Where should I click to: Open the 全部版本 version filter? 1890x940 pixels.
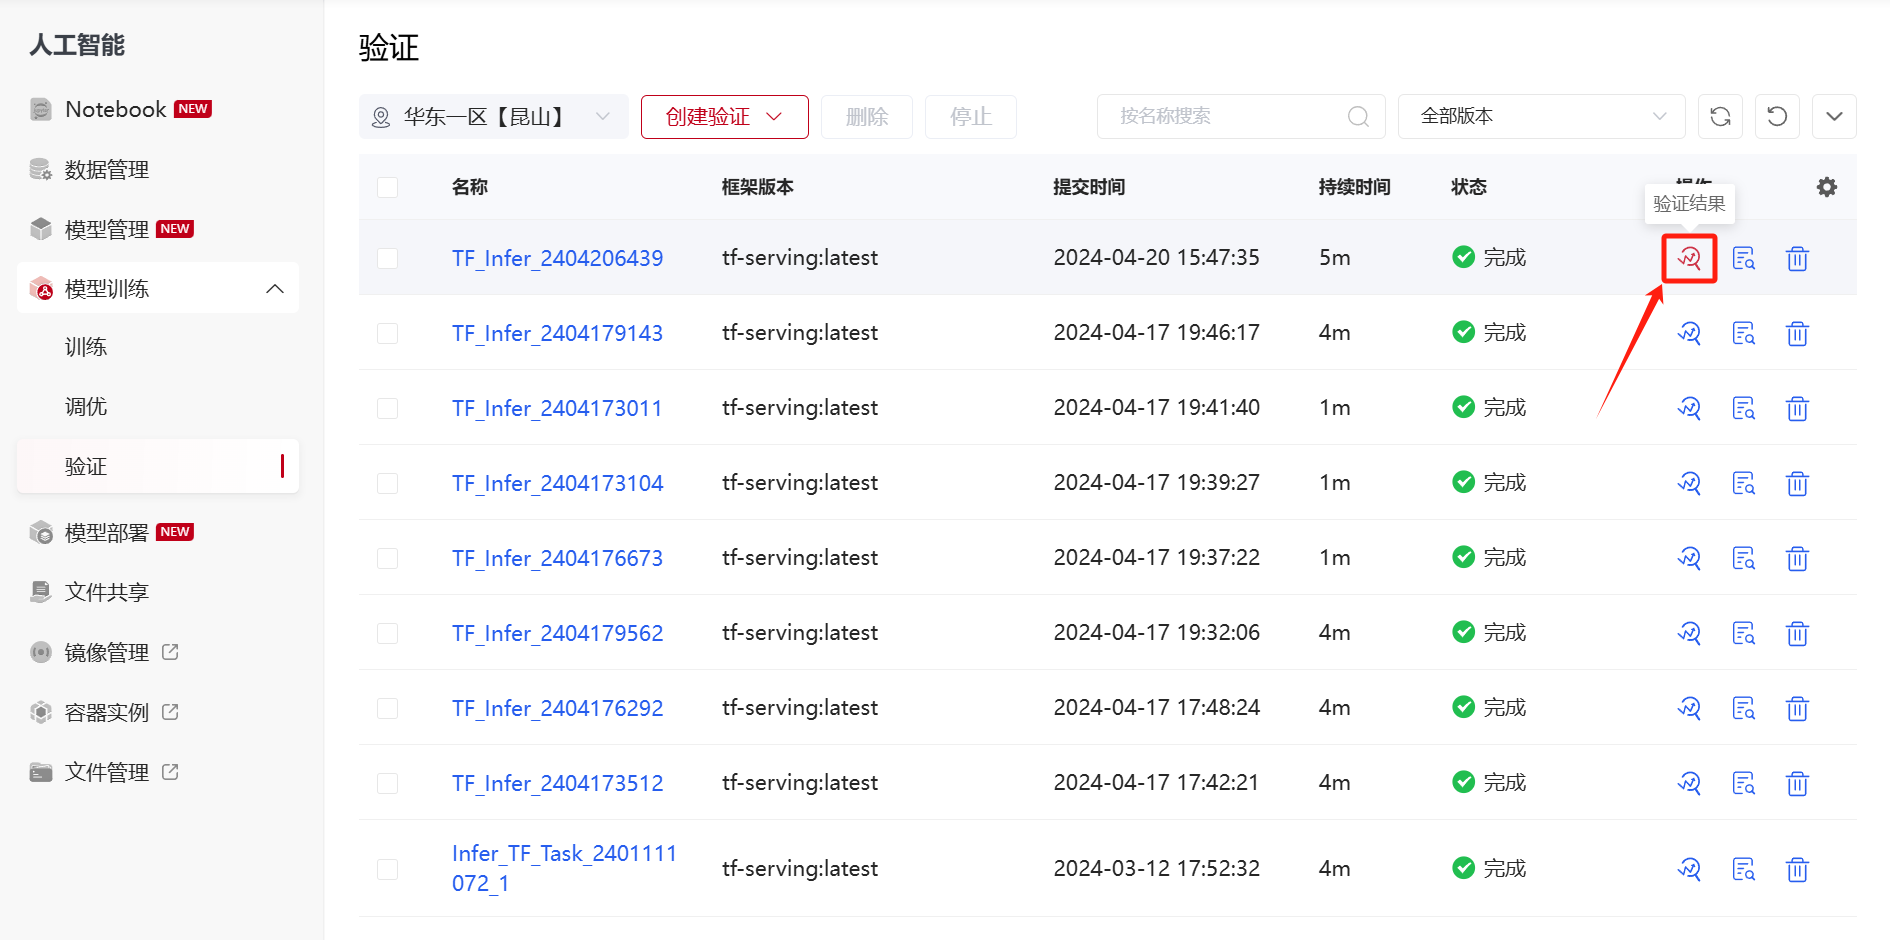pos(1541,117)
